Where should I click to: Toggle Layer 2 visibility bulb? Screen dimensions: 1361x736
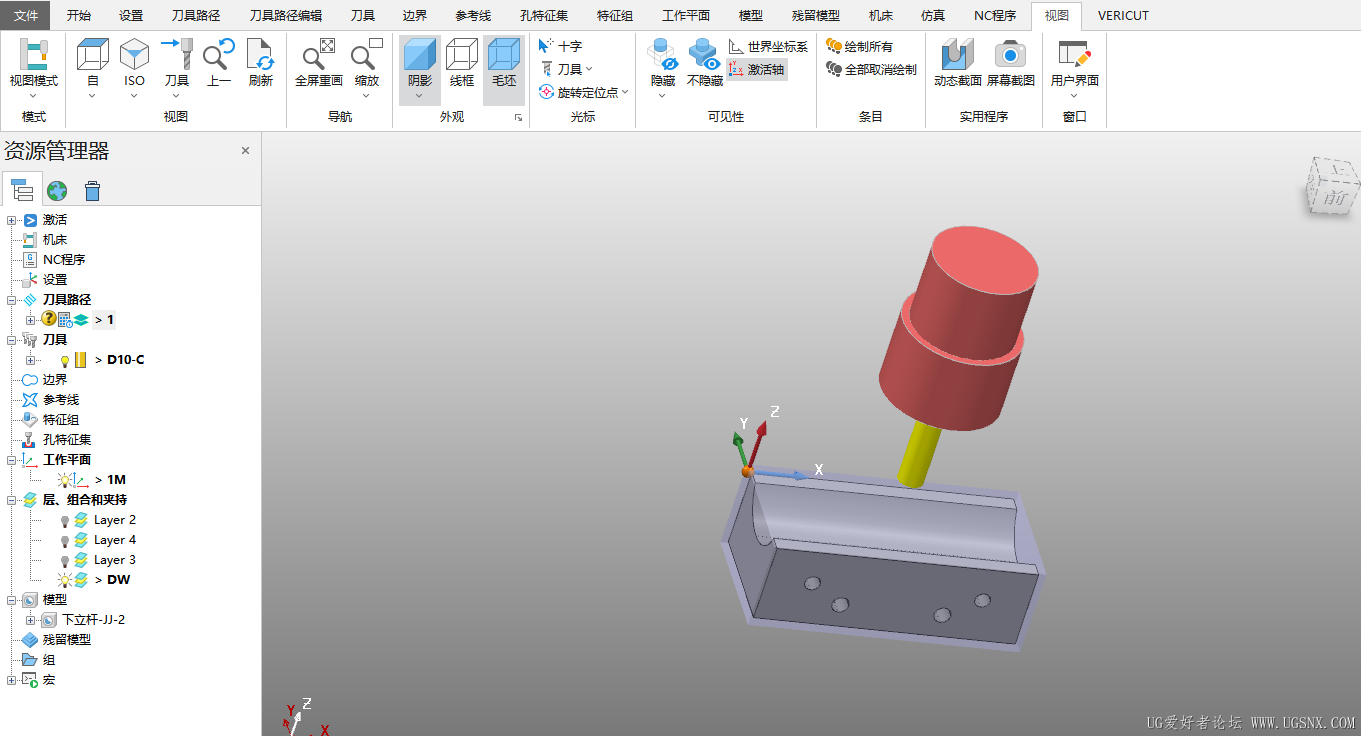click(65, 520)
